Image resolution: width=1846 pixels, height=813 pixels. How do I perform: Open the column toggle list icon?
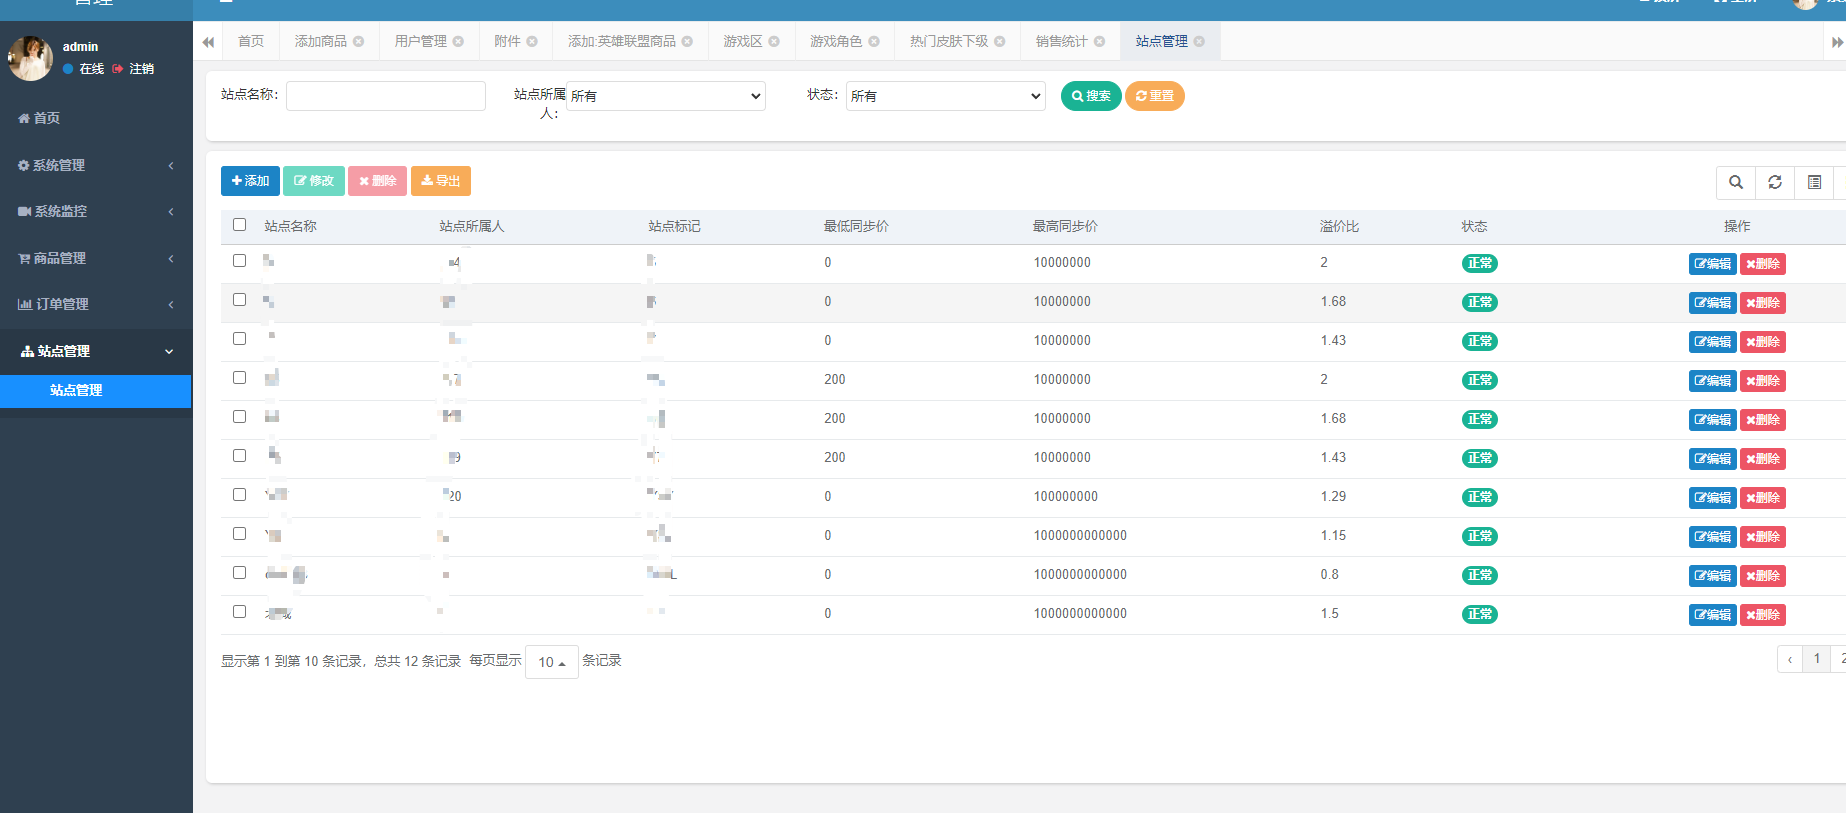(1814, 182)
